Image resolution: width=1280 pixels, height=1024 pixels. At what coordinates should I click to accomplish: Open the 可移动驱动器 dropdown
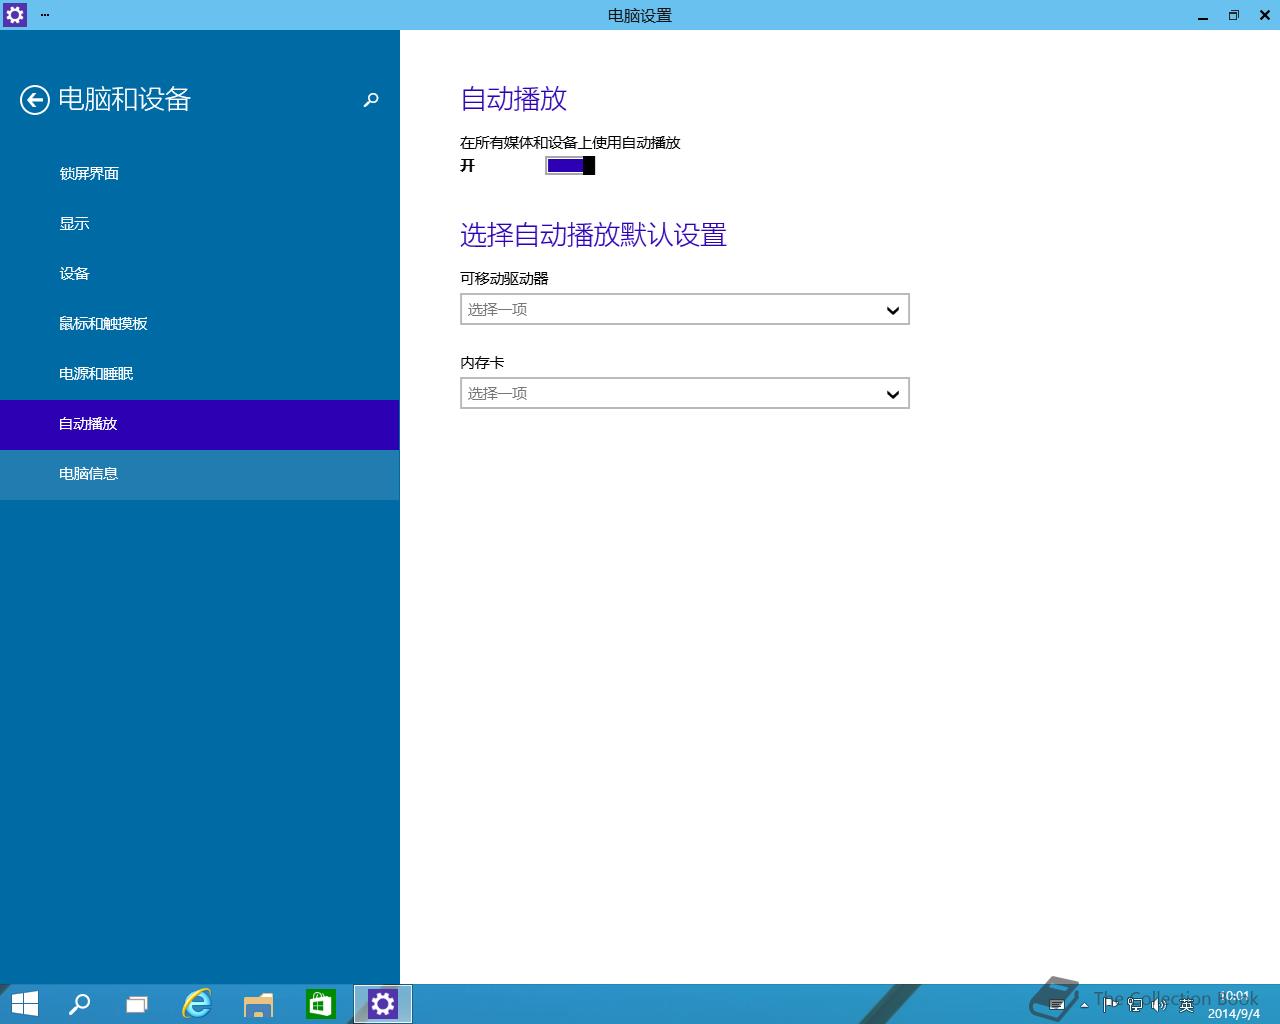[685, 309]
